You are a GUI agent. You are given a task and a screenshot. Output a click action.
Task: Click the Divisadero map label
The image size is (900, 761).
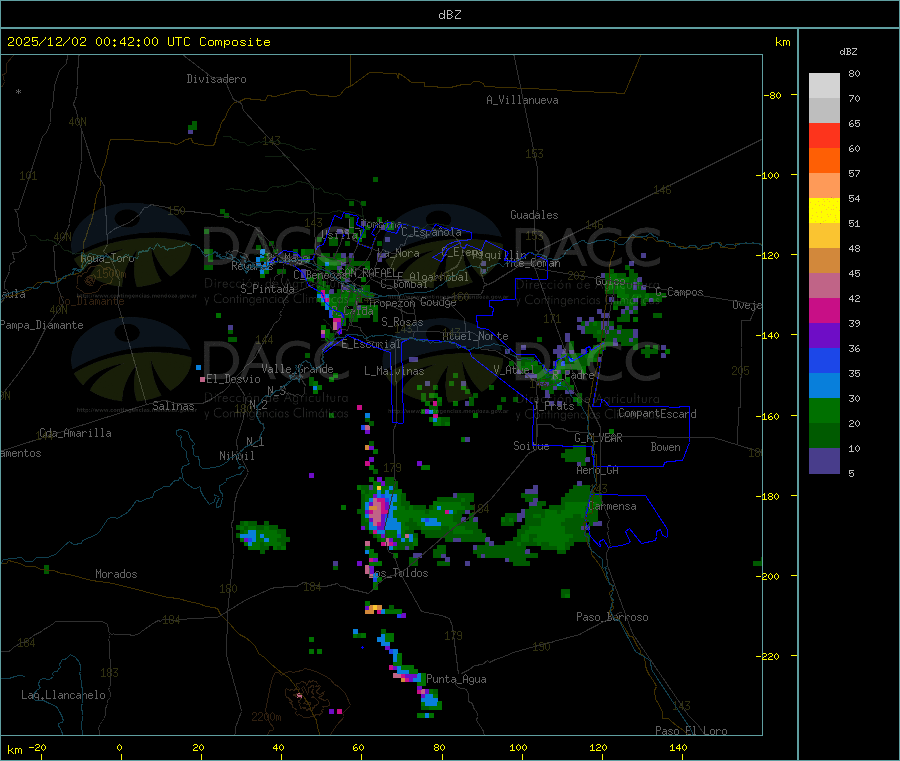216,79
